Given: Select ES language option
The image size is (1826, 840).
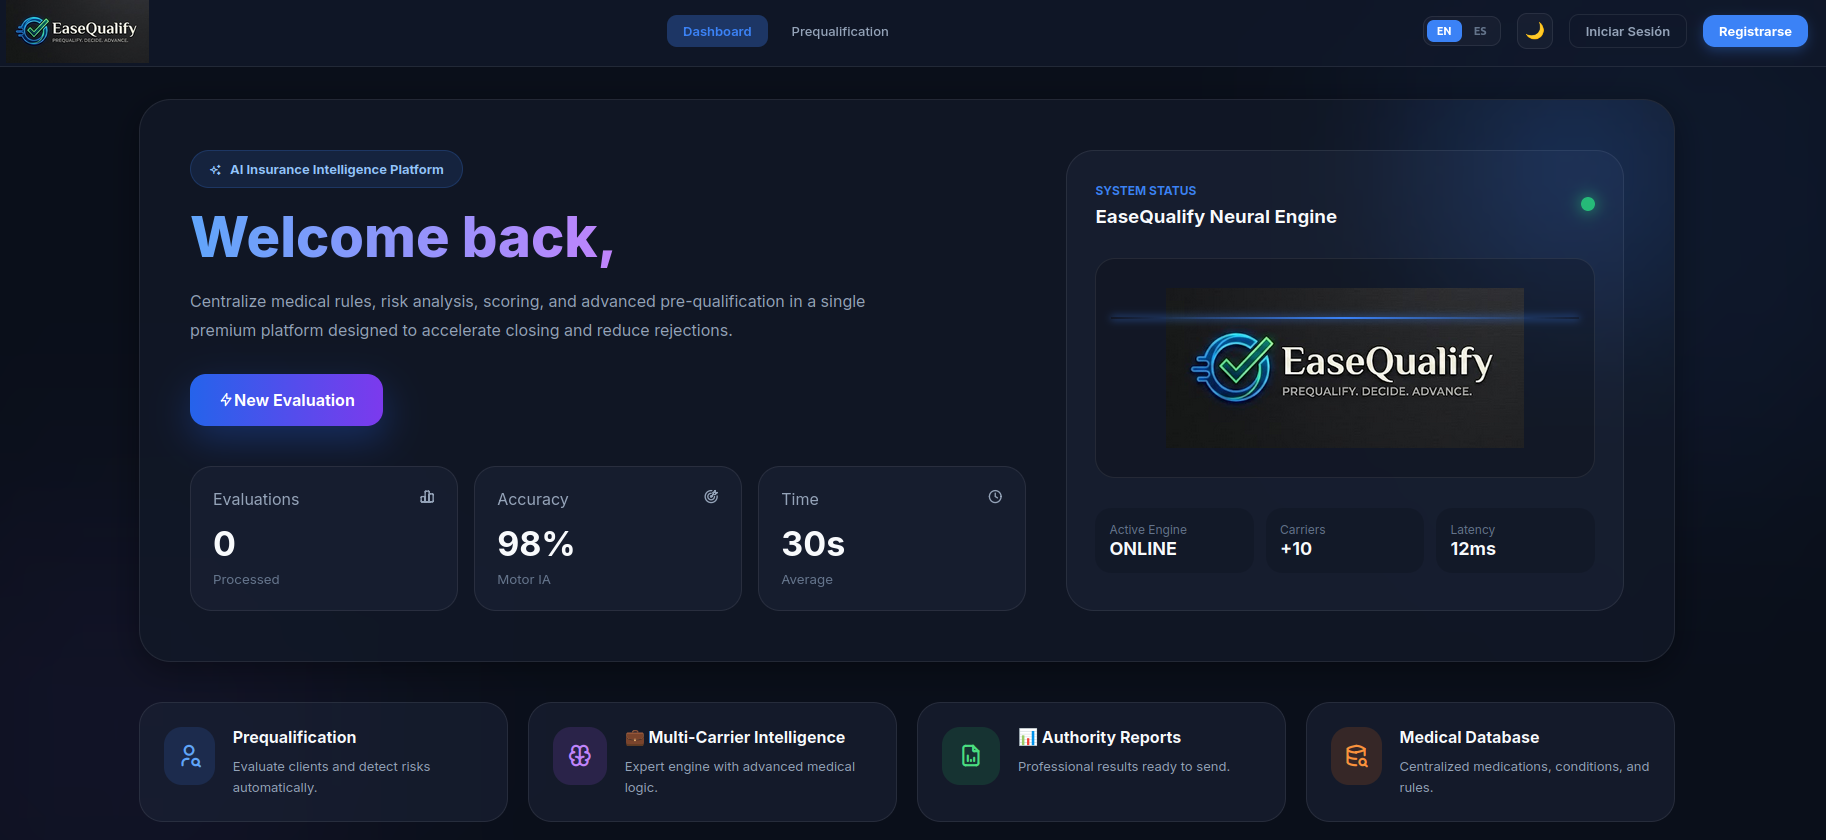Looking at the screenshot, I should pyautogui.click(x=1480, y=31).
